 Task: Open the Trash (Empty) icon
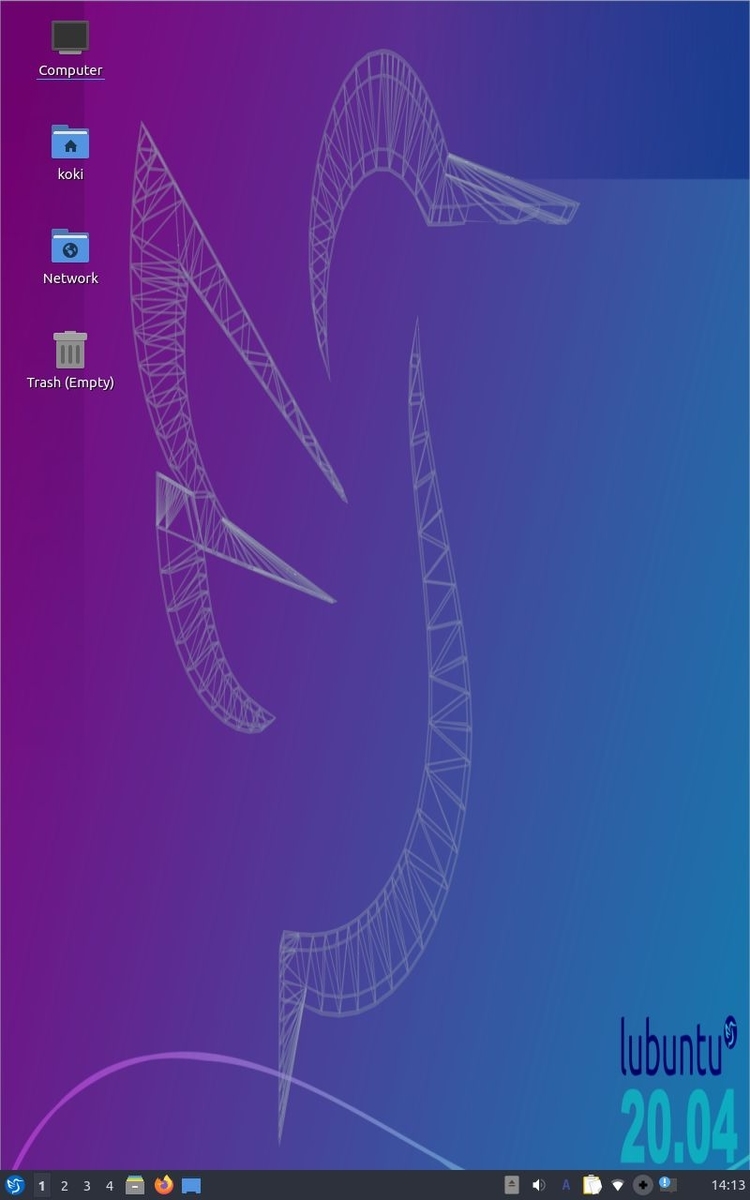(x=70, y=350)
